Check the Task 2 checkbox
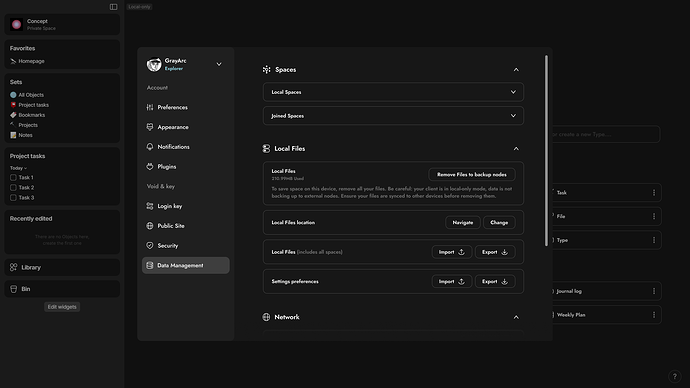Image resolution: width=690 pixels, height=388 pixels. [13, 187]
